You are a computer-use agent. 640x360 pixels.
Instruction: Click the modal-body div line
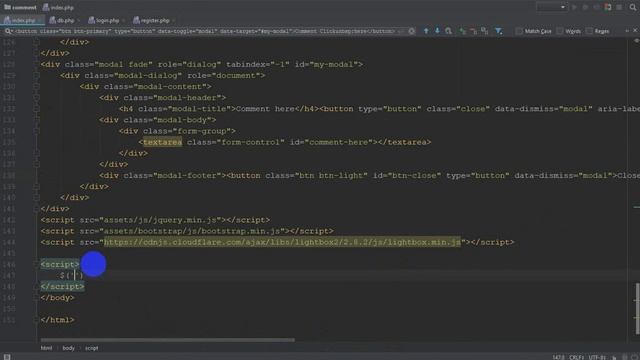(158, 120)
